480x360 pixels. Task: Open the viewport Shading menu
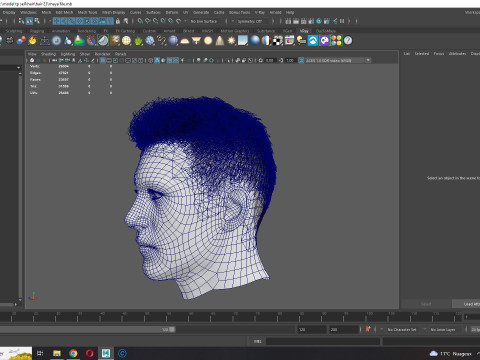pos(48,54)
